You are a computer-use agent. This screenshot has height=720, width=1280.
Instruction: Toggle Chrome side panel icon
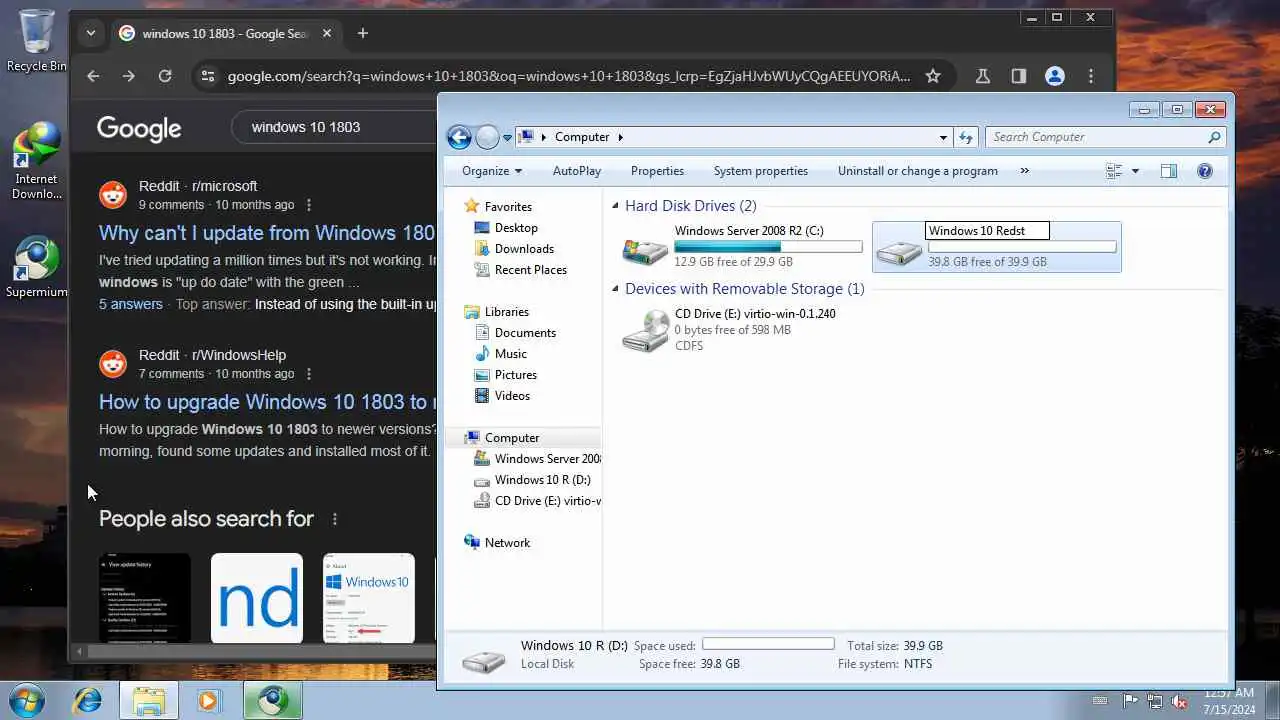click(1018, 76)
